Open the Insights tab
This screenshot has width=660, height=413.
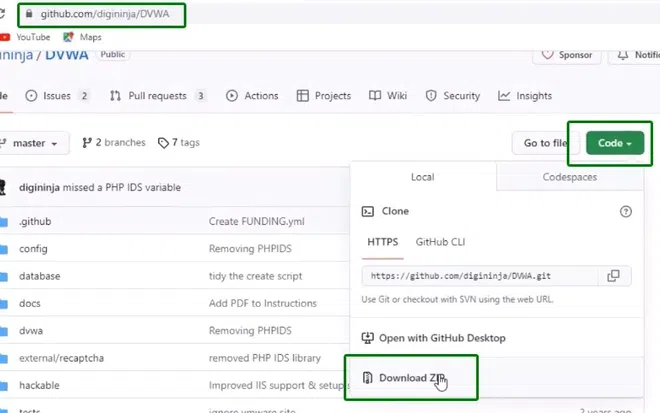click(x=525, y=96)
